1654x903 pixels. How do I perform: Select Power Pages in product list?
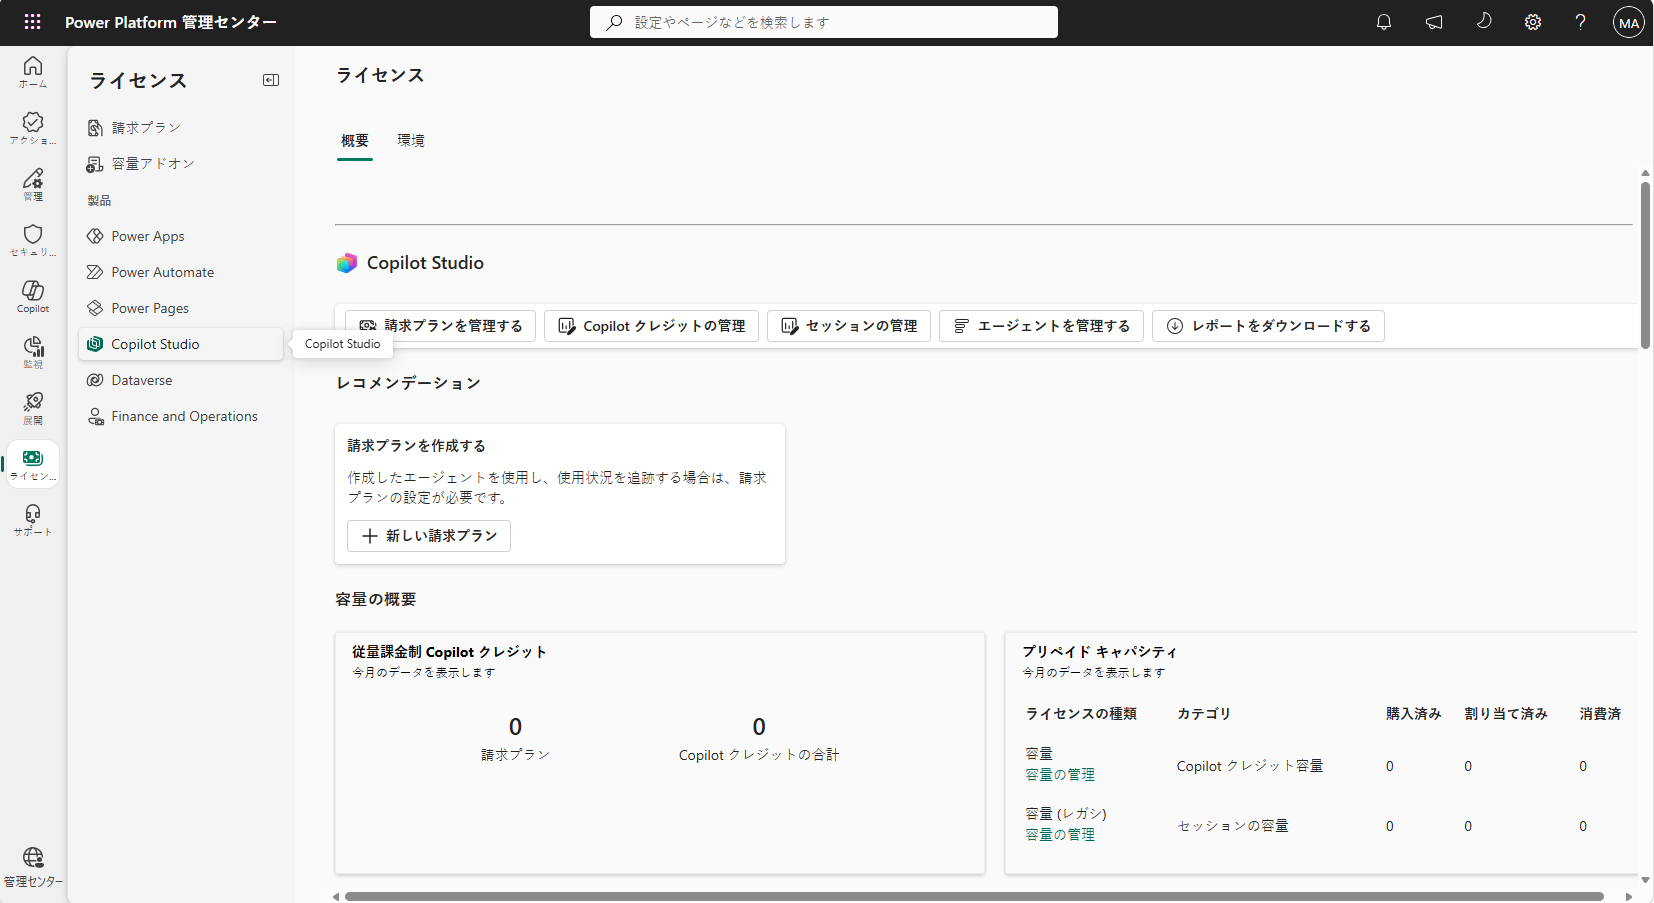pos(181,308)
